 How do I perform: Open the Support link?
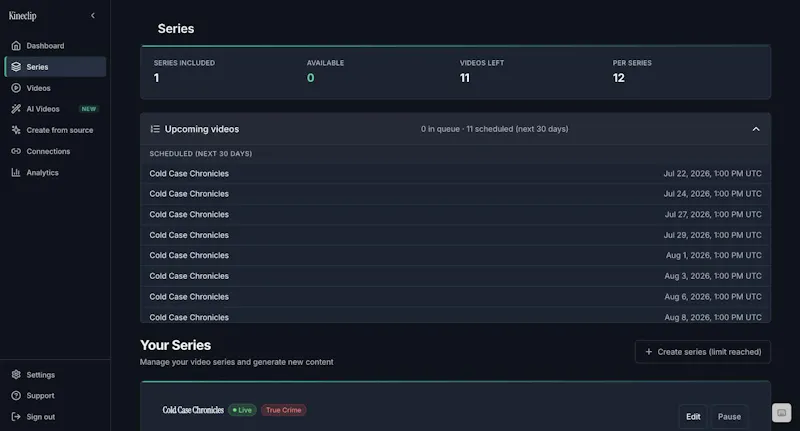point(56,395)
